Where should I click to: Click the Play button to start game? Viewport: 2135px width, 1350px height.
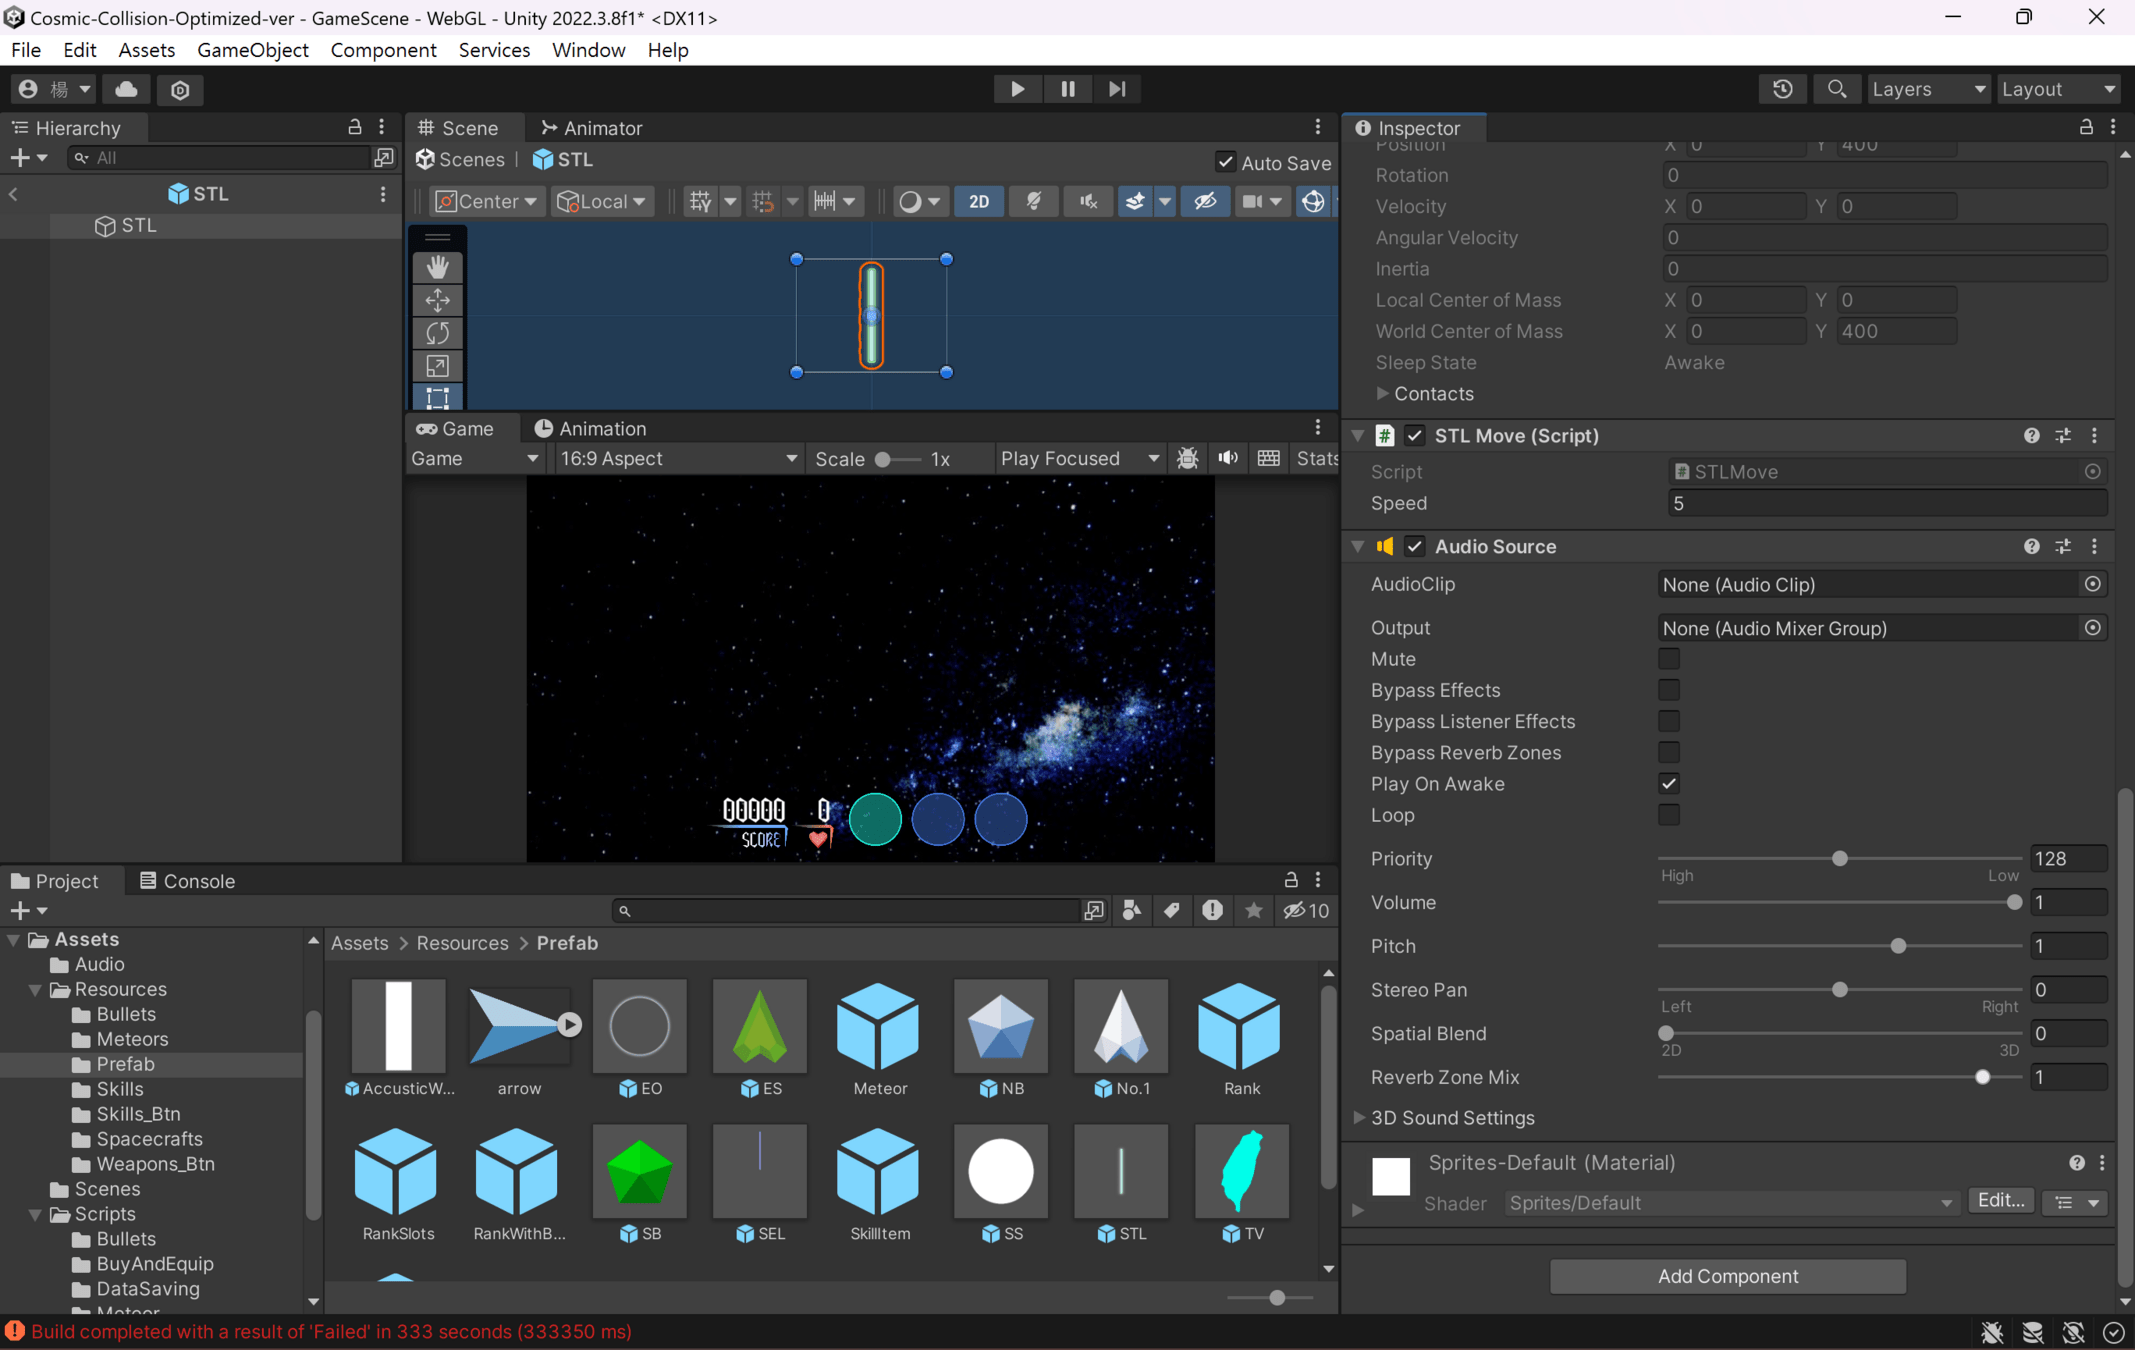1017,89
